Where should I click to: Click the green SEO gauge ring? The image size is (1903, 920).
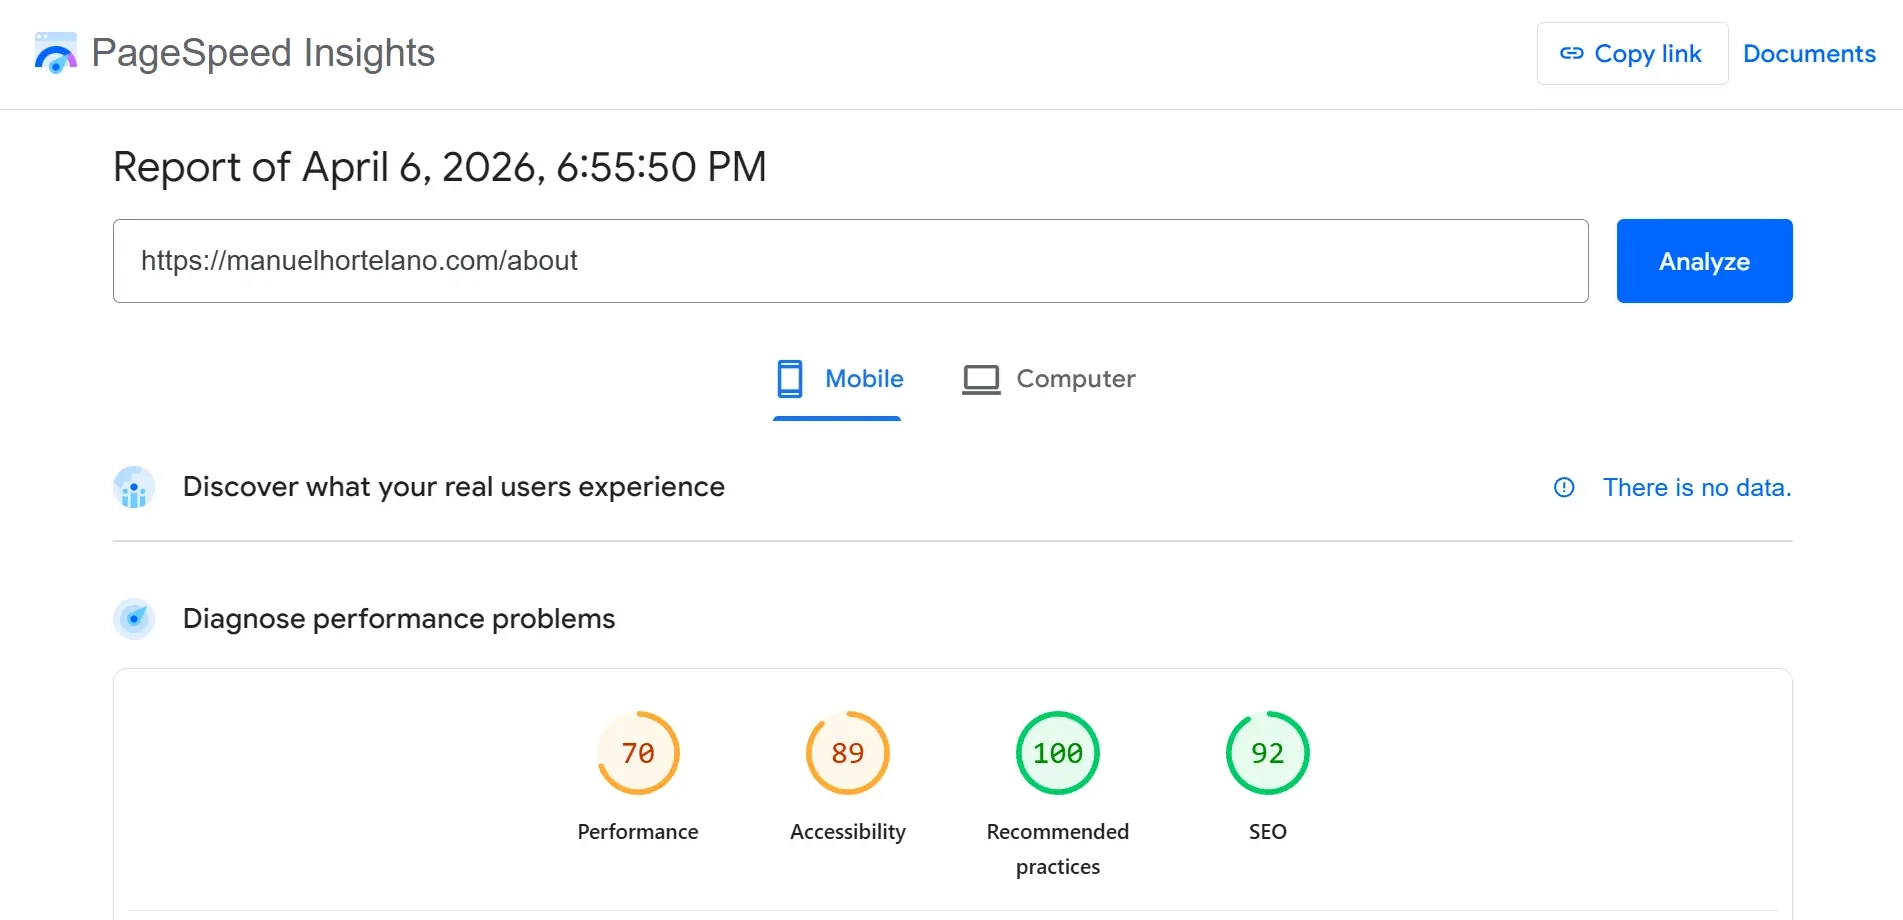tap(1267, 752)
